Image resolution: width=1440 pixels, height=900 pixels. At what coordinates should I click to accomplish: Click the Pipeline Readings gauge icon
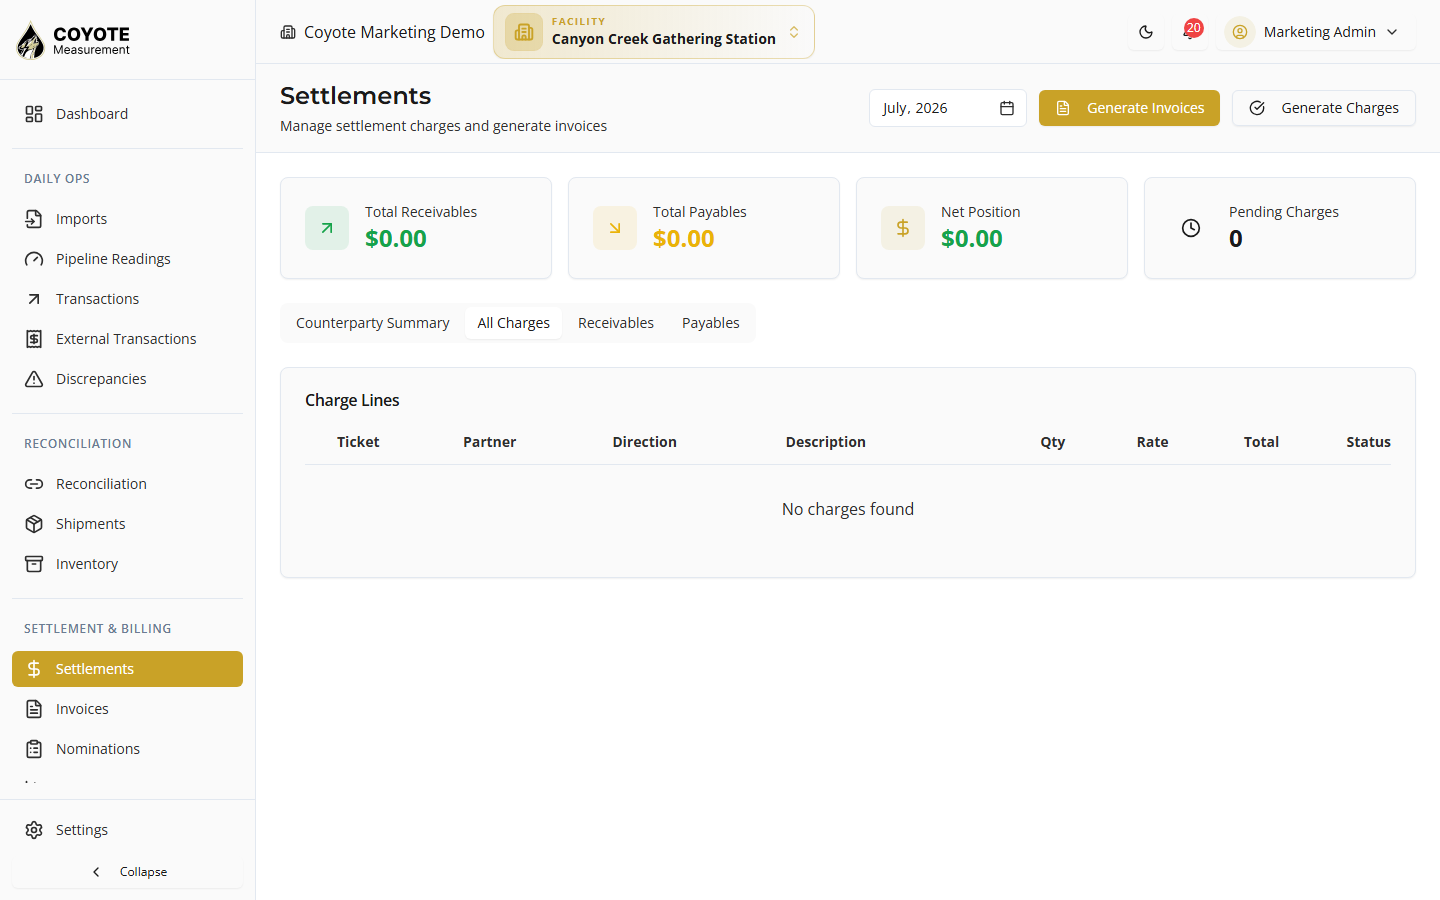[x=34, y=259]
